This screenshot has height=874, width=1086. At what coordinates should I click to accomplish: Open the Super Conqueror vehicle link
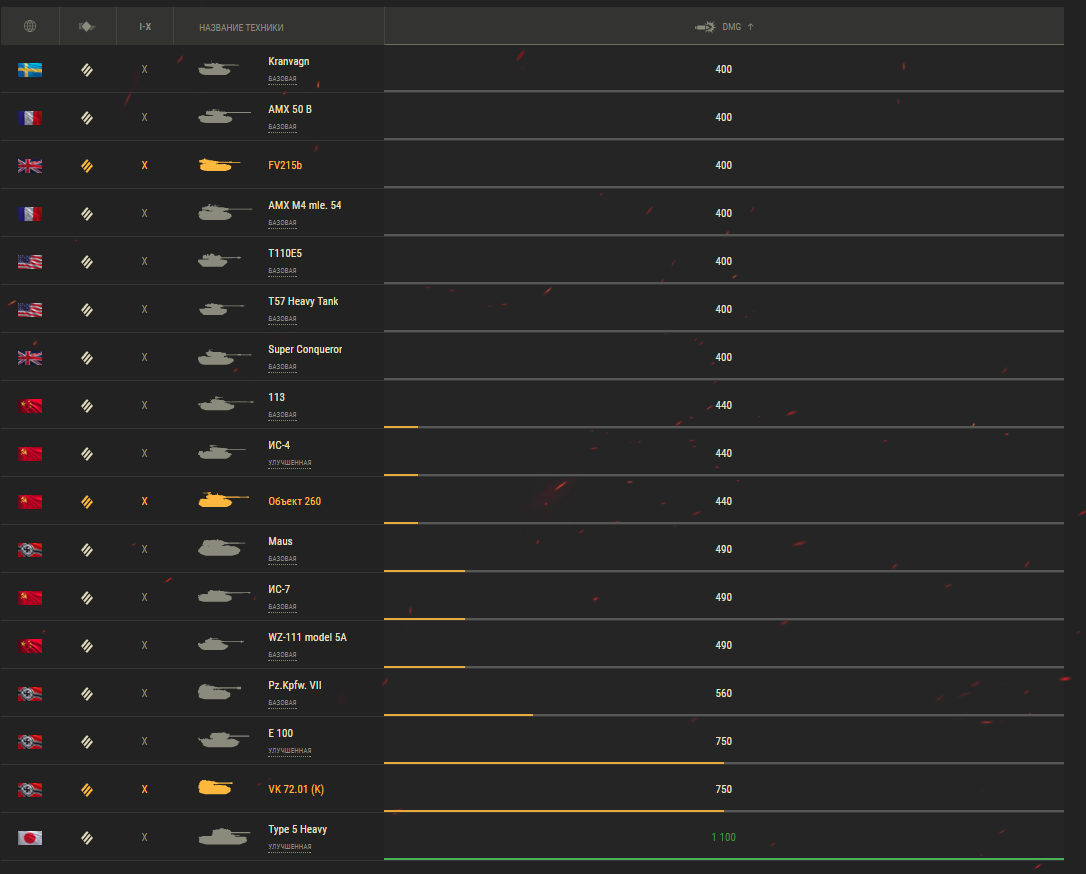tap(305, 350)
